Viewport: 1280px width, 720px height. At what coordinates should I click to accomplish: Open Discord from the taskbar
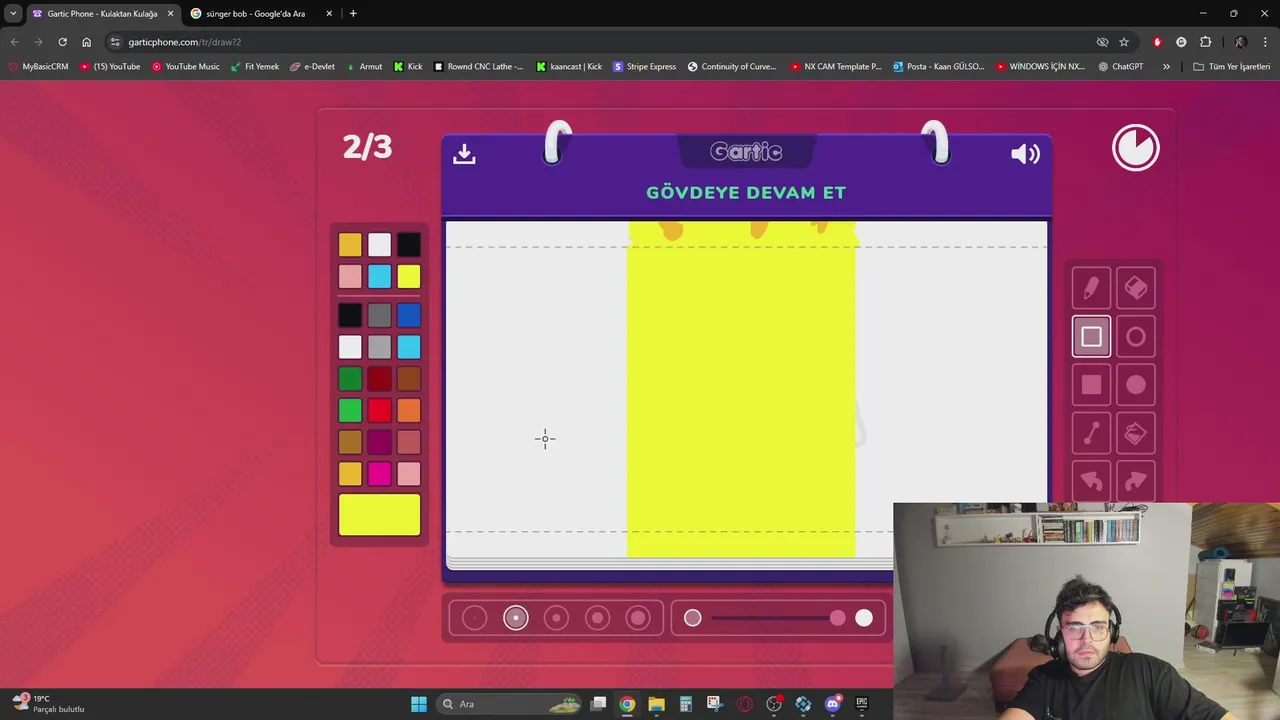[832, 704]
